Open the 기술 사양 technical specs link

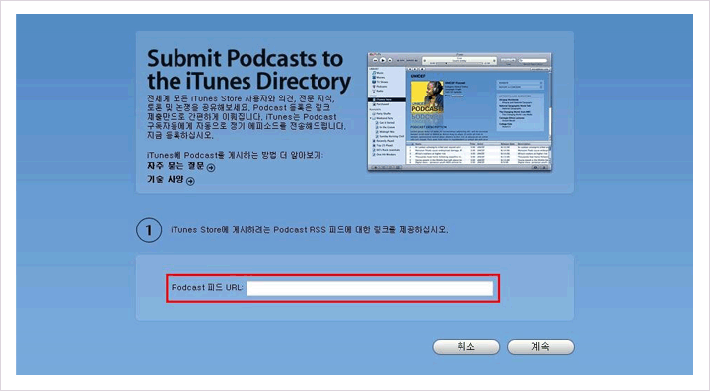(165, 180)
